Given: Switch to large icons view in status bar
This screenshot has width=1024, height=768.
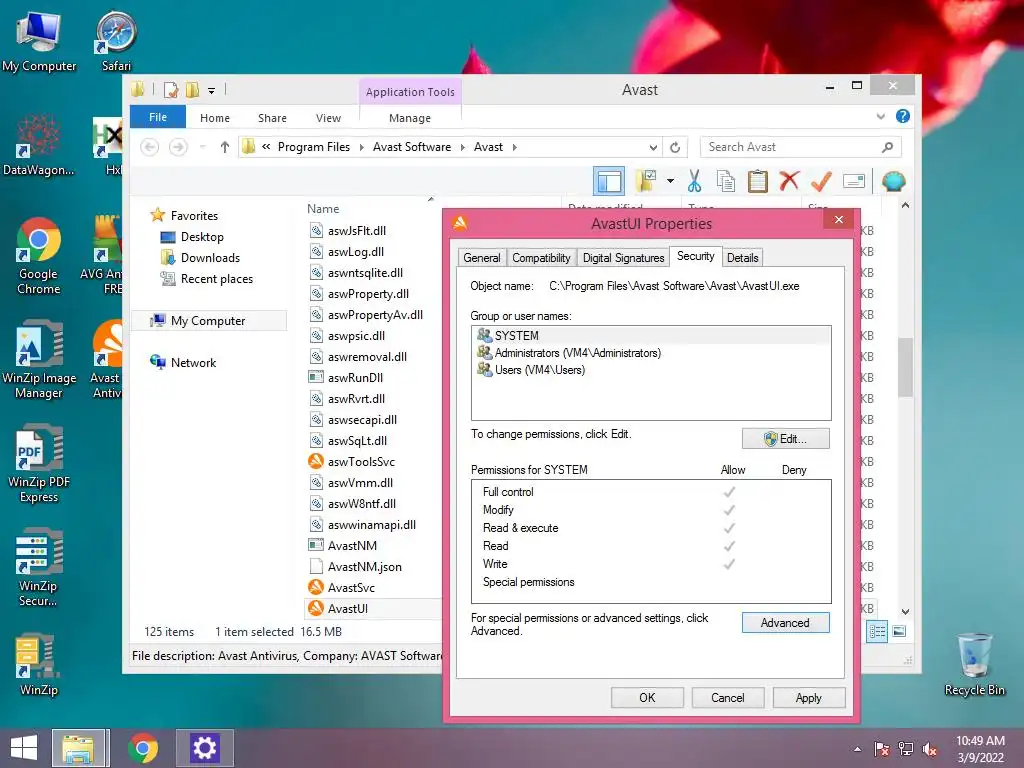Looking at the screenshot, I should [899, 631].
